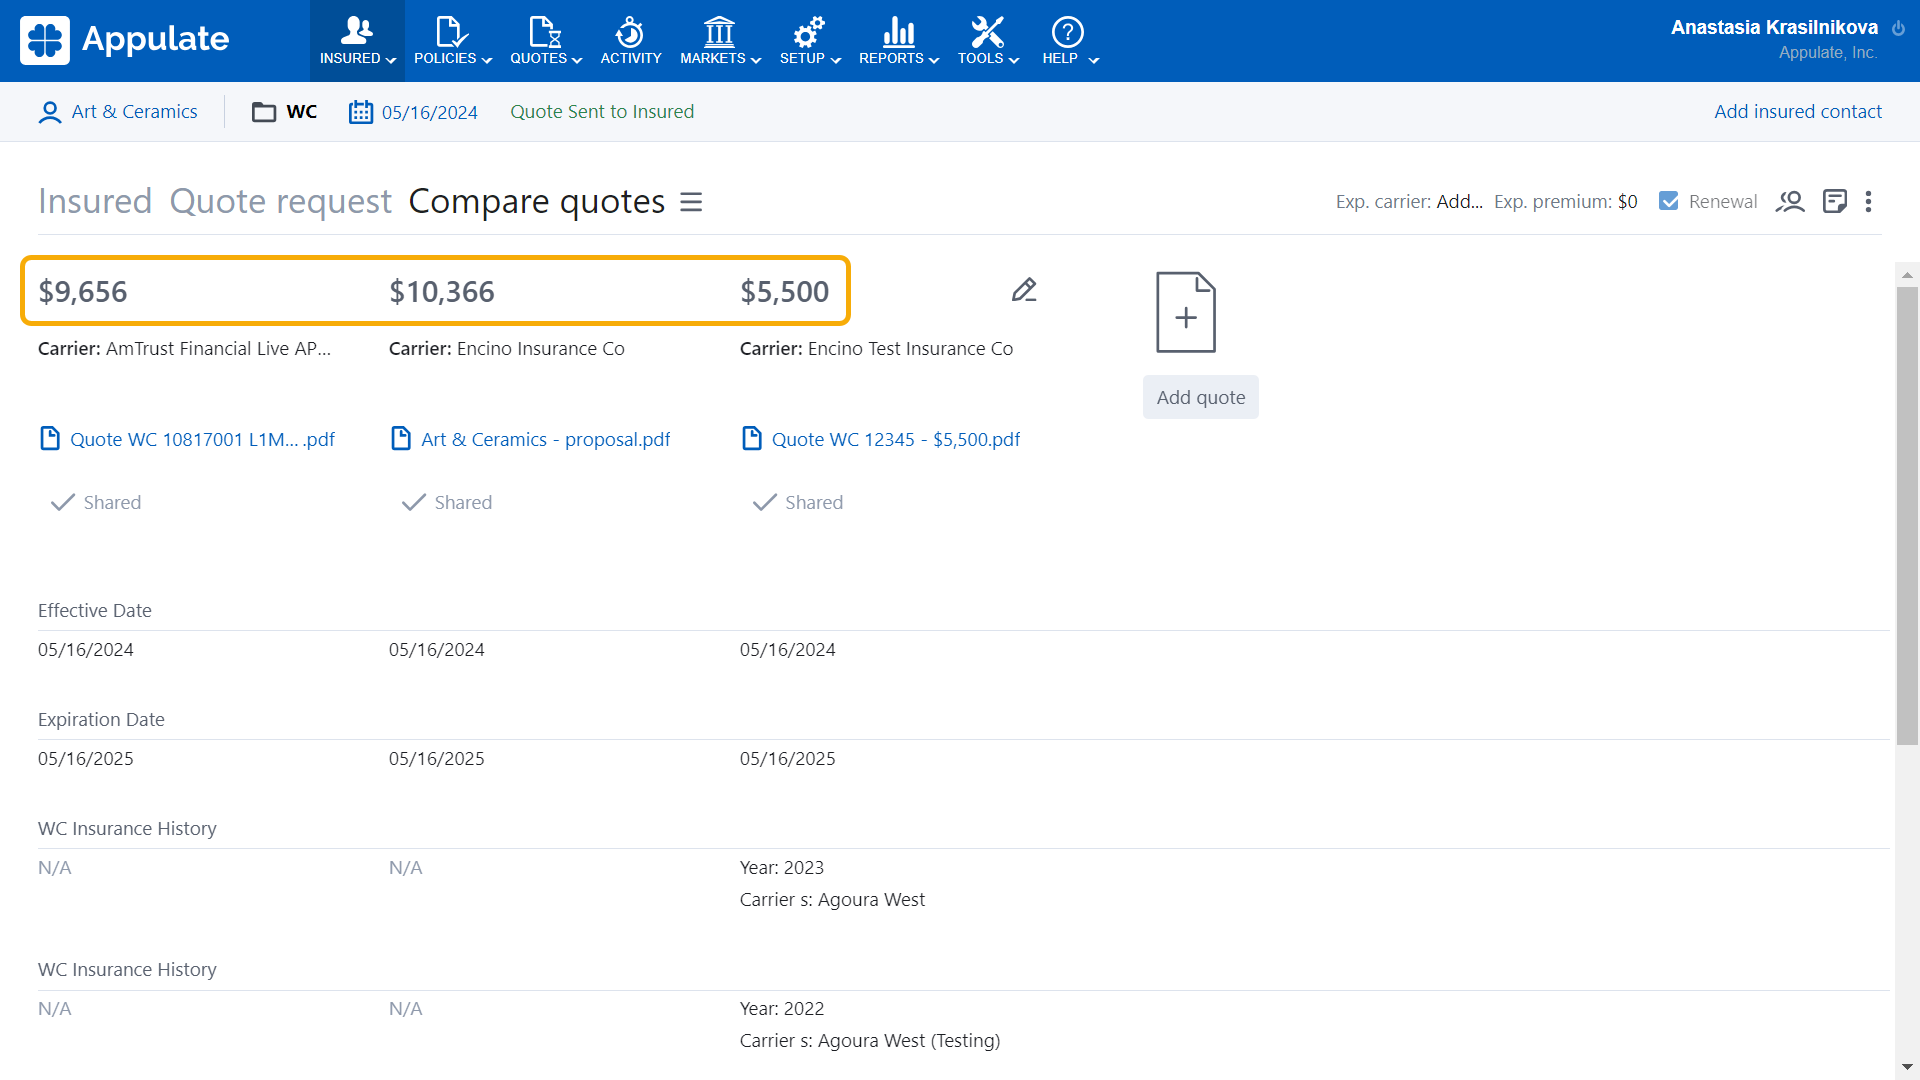Click the vertical scrollbar thumb
This screenshot has width=1920, height=1080.
pyautogui.click(x=1907, y=515)
